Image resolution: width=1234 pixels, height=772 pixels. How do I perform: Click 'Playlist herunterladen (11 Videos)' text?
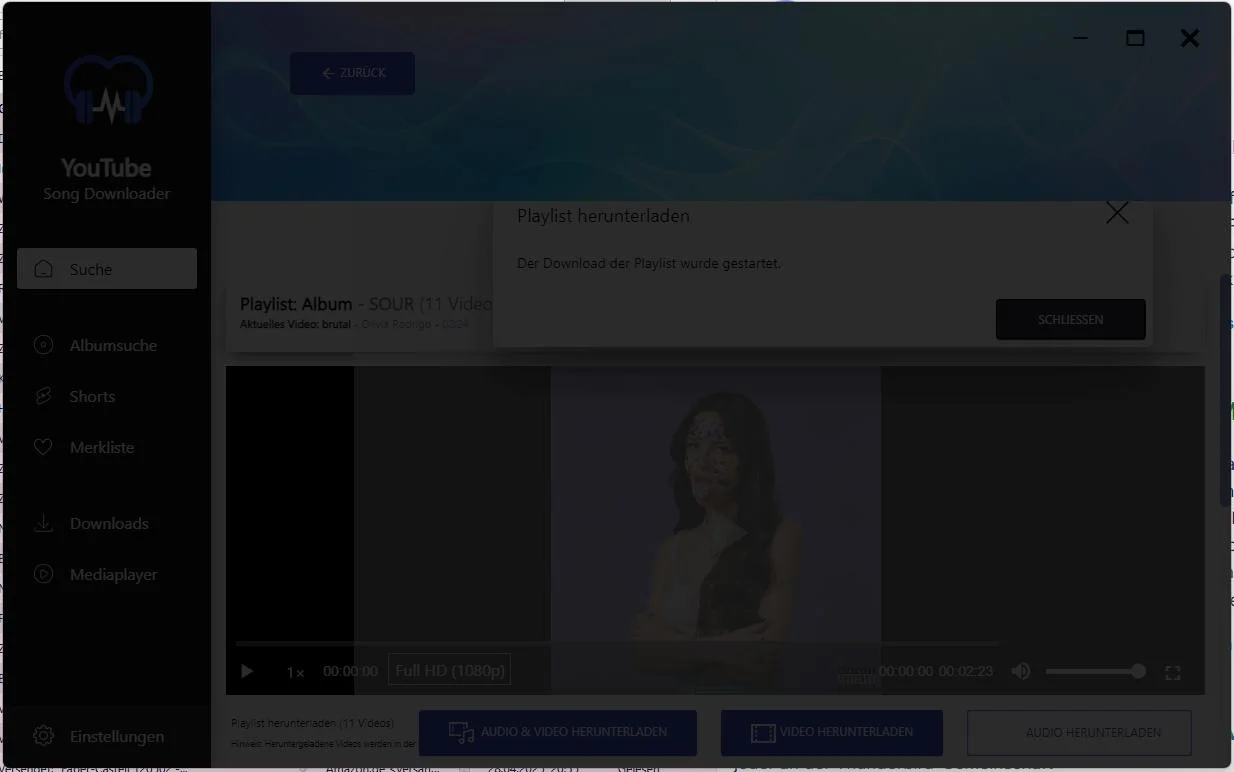pos(312,723)
